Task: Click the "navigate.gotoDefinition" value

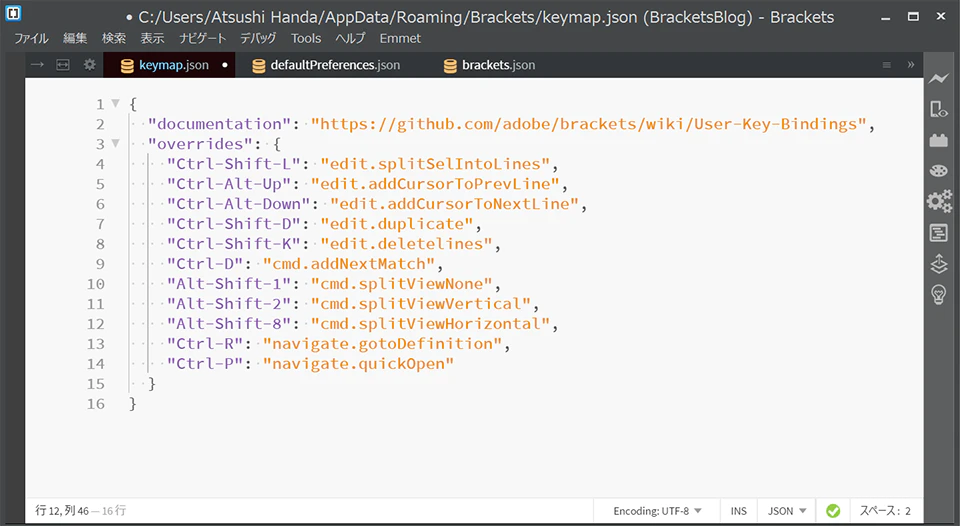Action: pos(383,344)
